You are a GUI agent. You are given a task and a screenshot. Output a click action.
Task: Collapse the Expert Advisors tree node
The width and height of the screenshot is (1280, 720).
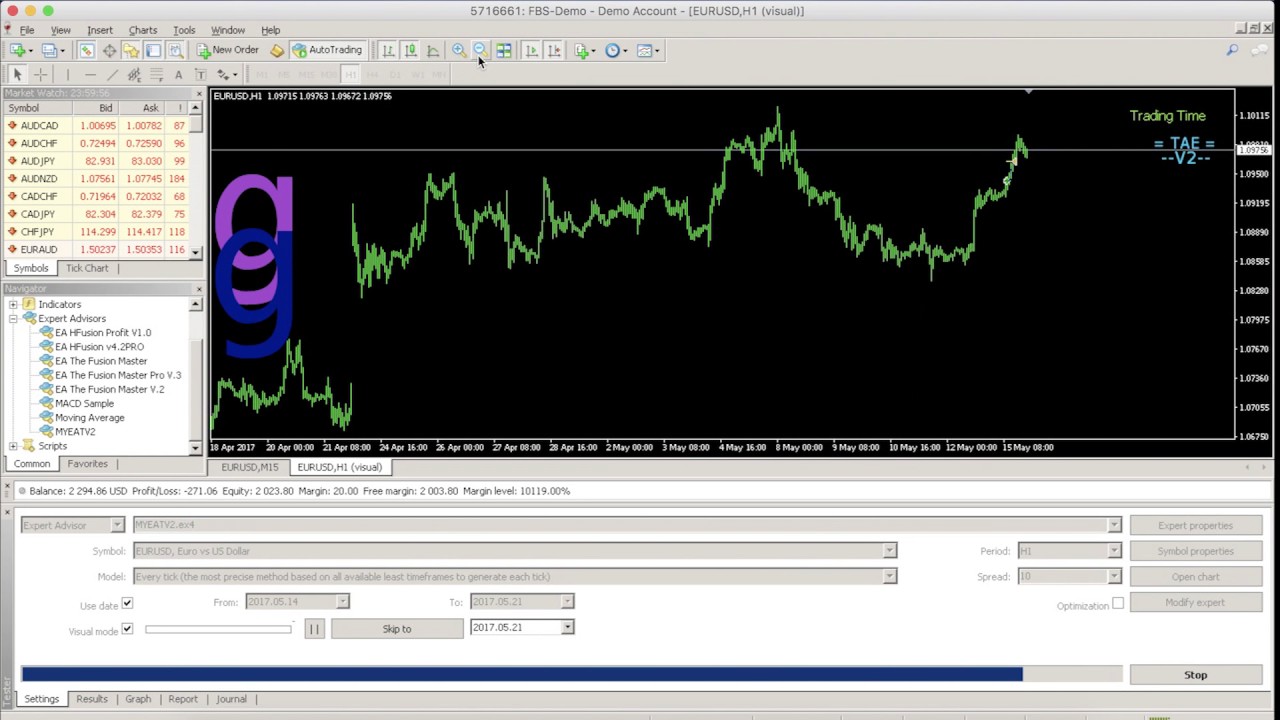tap(13, 318)
